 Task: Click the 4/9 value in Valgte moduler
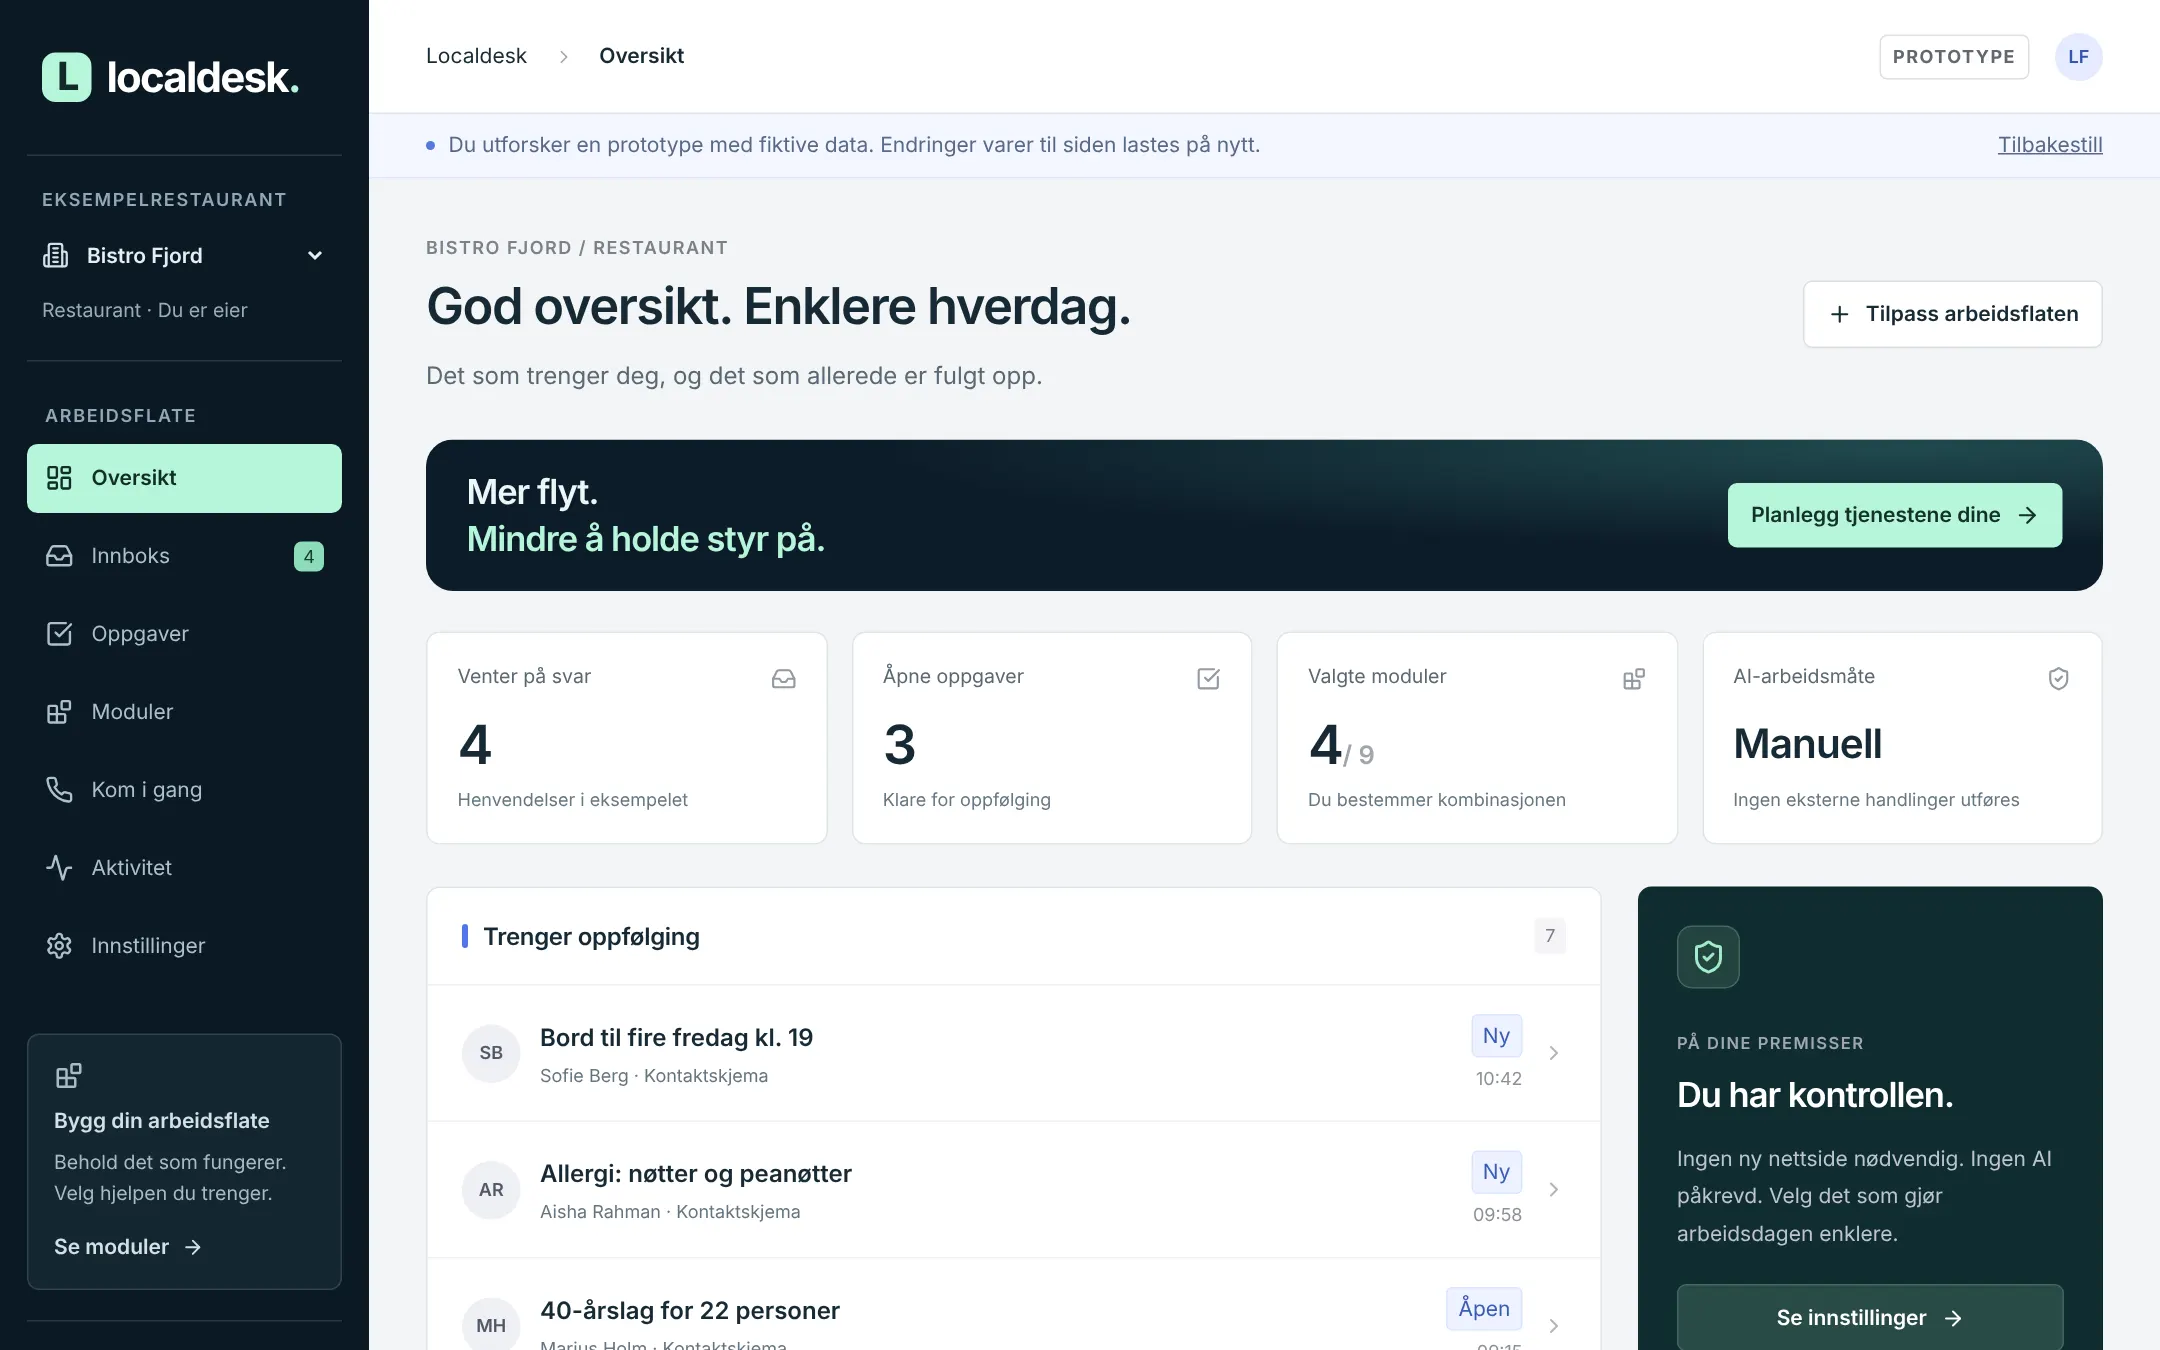(1341, 746)
